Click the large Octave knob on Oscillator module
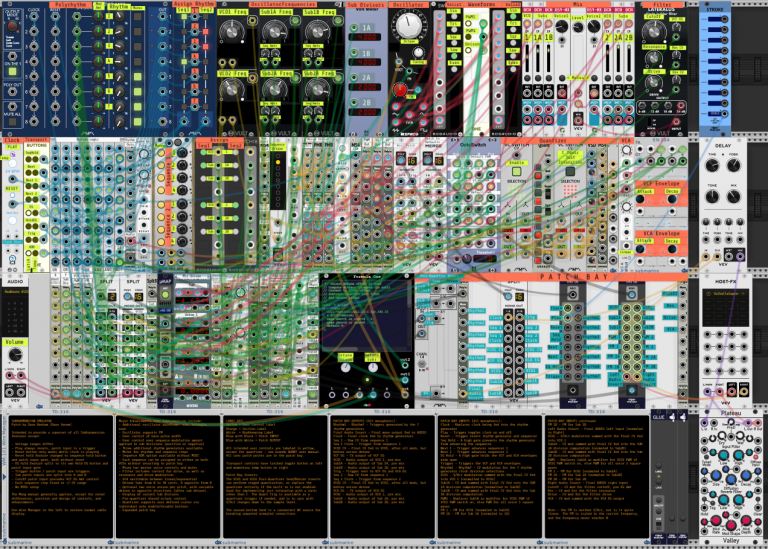Screen dimensions: 768x549 tap(408, 25)
